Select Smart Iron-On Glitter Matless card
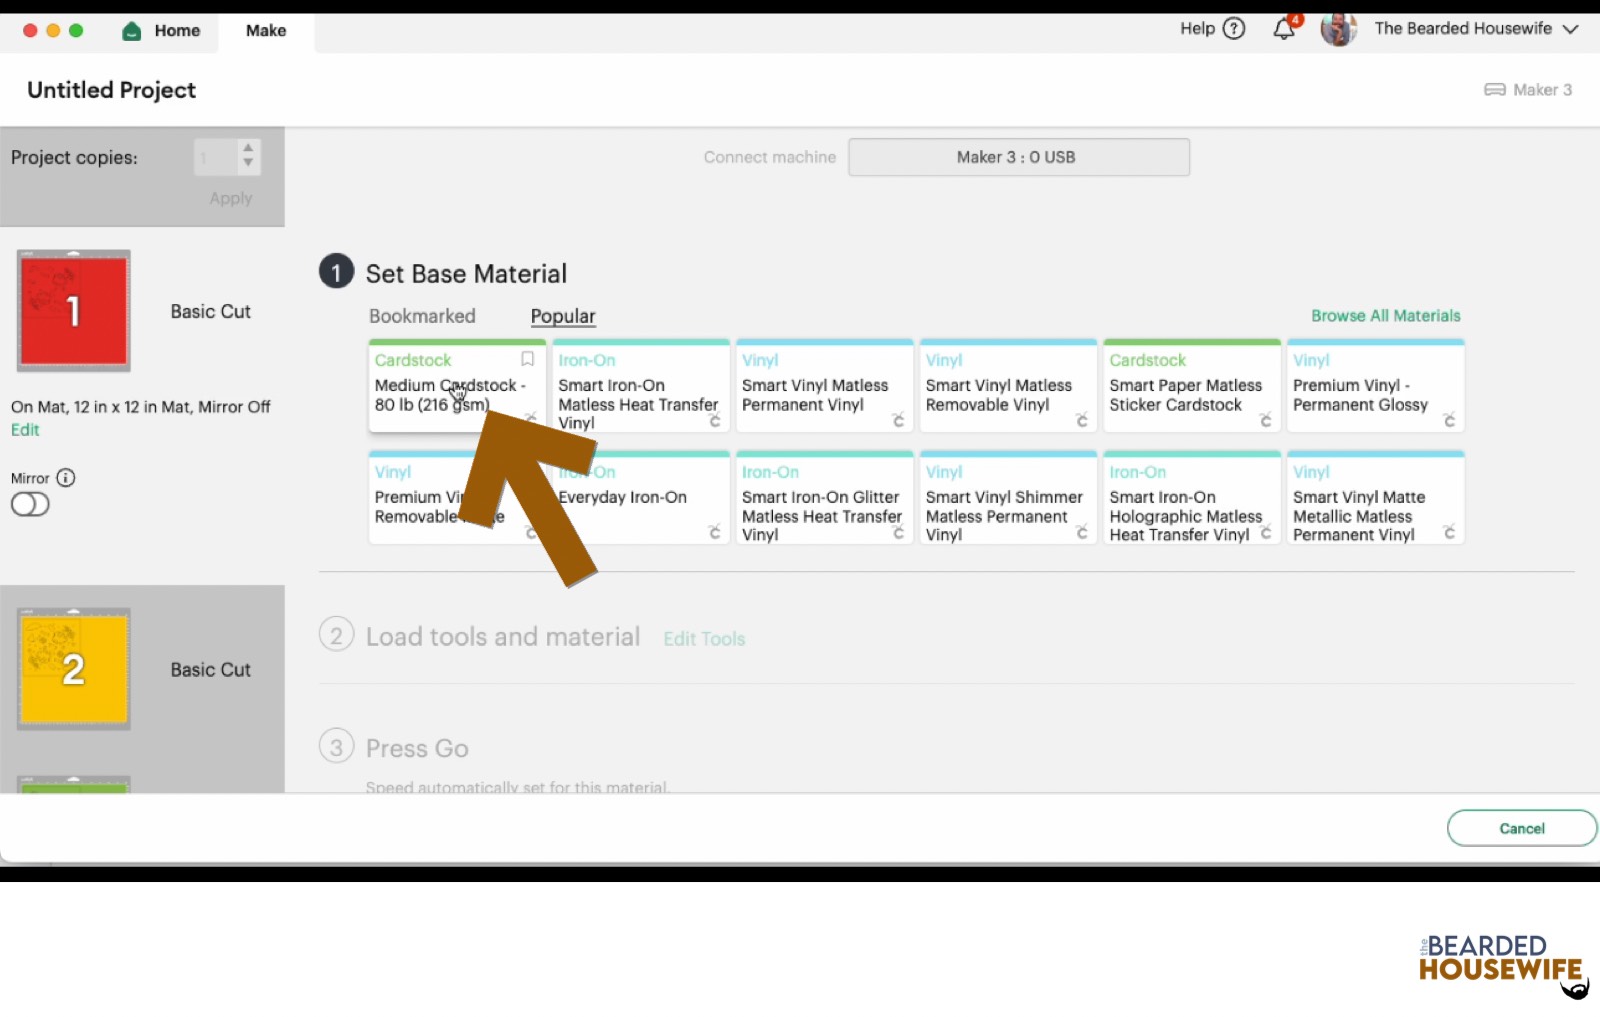This screenshot has height=1017, width=1600. coord(825,498)
